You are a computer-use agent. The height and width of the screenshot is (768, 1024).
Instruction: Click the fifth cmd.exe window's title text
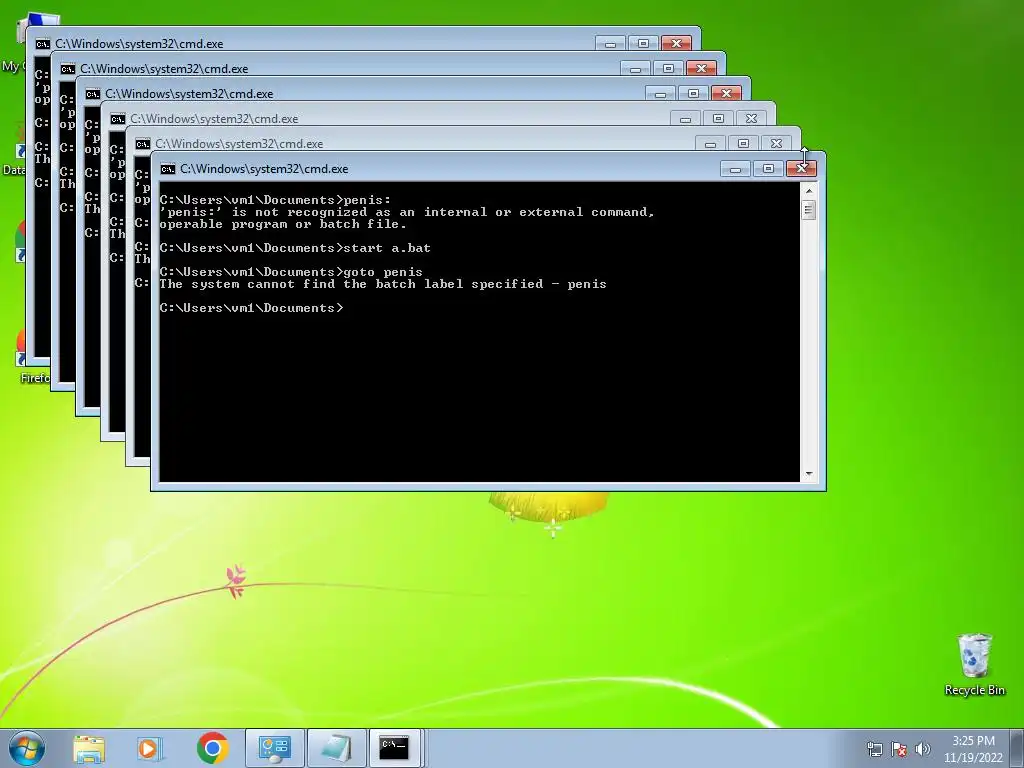click(x=239, y=144)
